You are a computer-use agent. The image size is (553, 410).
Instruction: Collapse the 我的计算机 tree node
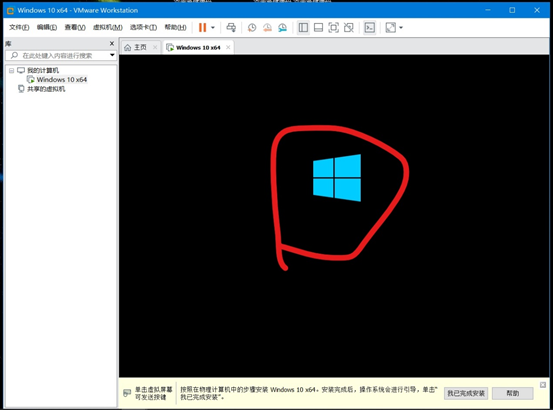pyautogui.click(x=11, y=71)
